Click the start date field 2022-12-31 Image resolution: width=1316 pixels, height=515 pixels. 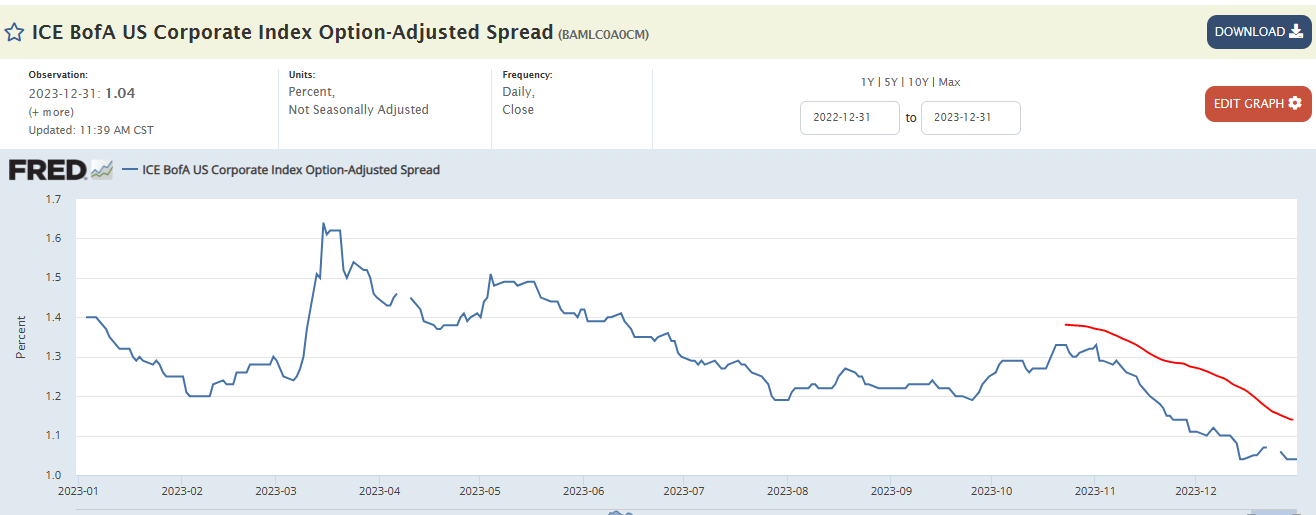[850, 117]
